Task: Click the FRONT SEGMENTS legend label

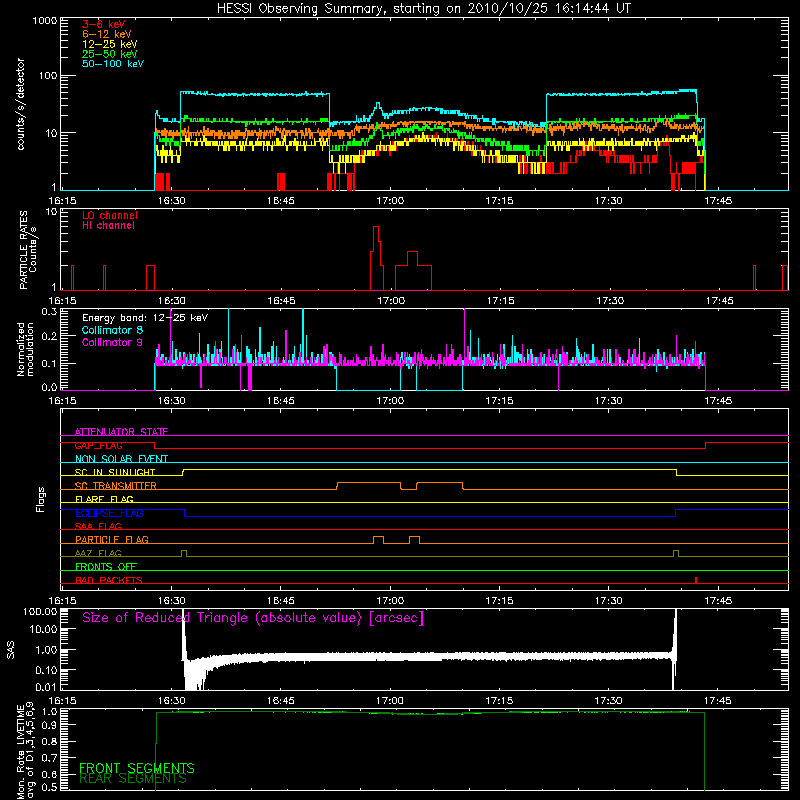Action: point(137,768)
